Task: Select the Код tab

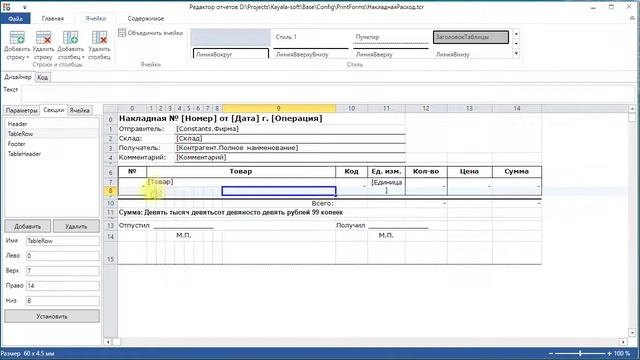Action: pos(42,77)
